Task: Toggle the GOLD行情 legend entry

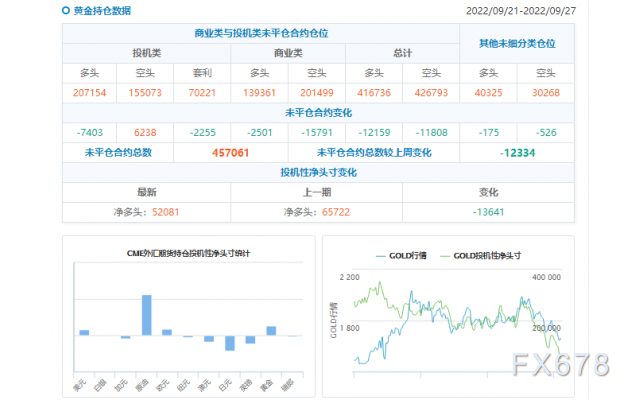Action: click(401, 256)
